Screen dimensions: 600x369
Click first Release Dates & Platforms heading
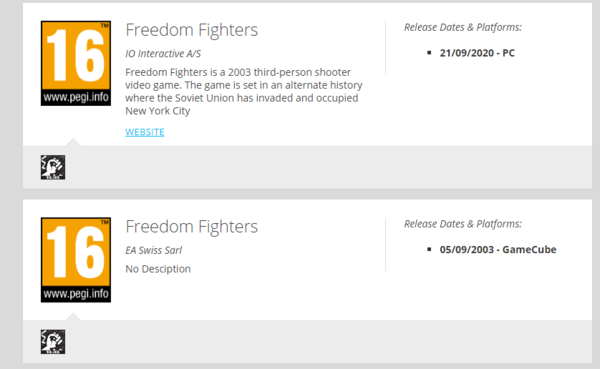pos(463,27)
